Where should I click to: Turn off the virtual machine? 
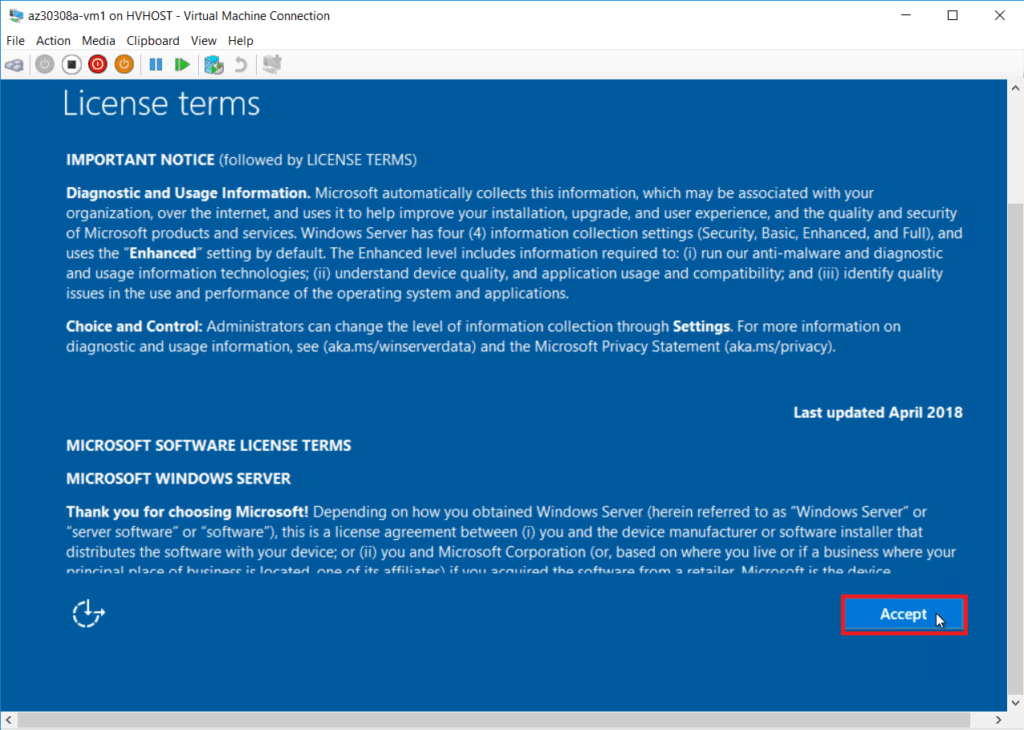pos(71,64)
